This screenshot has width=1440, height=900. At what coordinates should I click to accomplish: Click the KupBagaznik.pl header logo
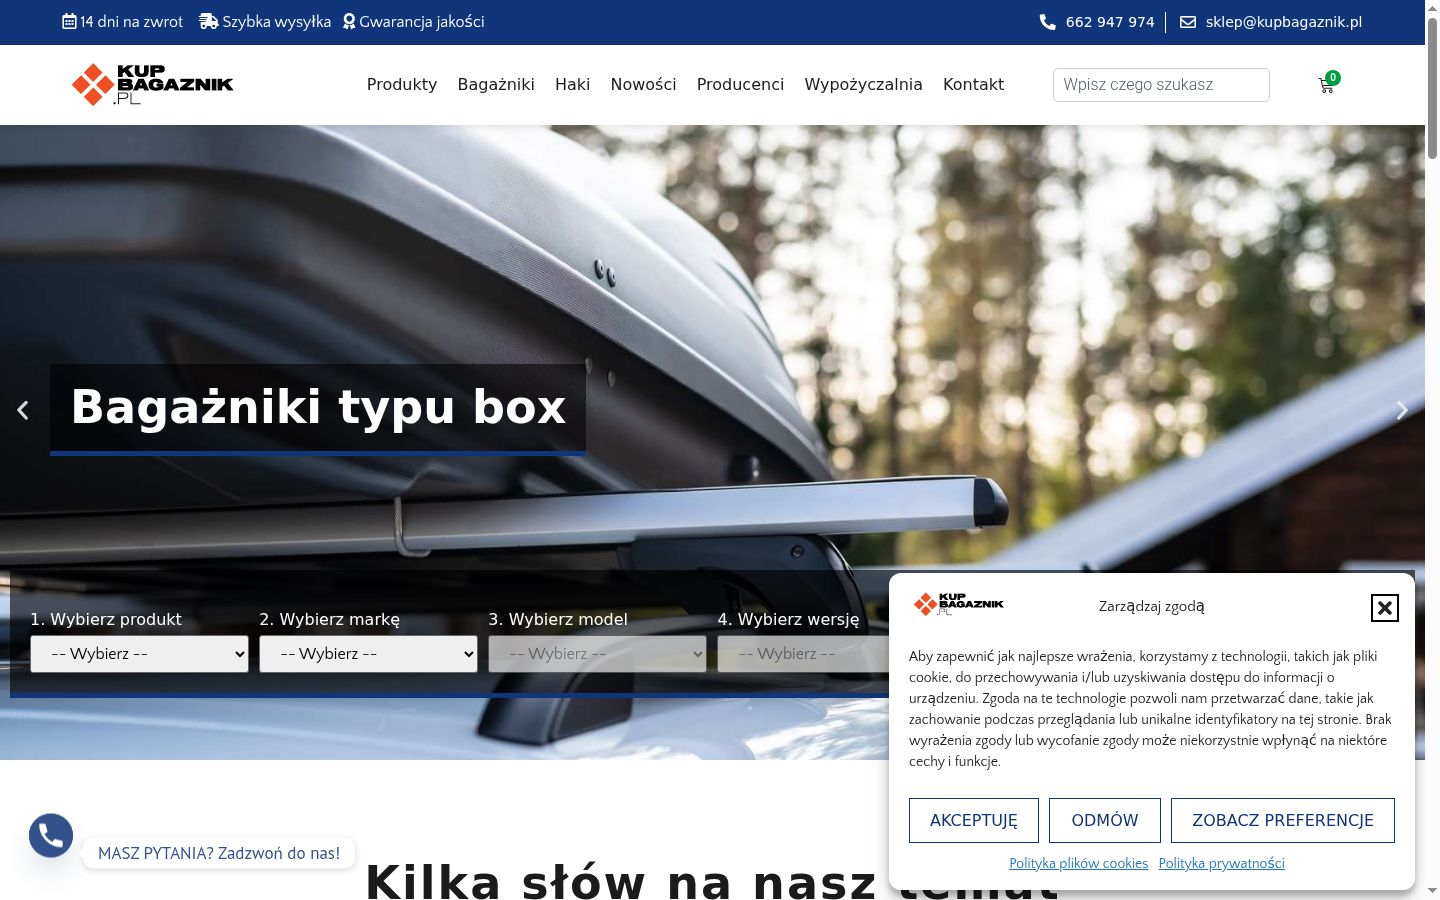tap(153, 85)
